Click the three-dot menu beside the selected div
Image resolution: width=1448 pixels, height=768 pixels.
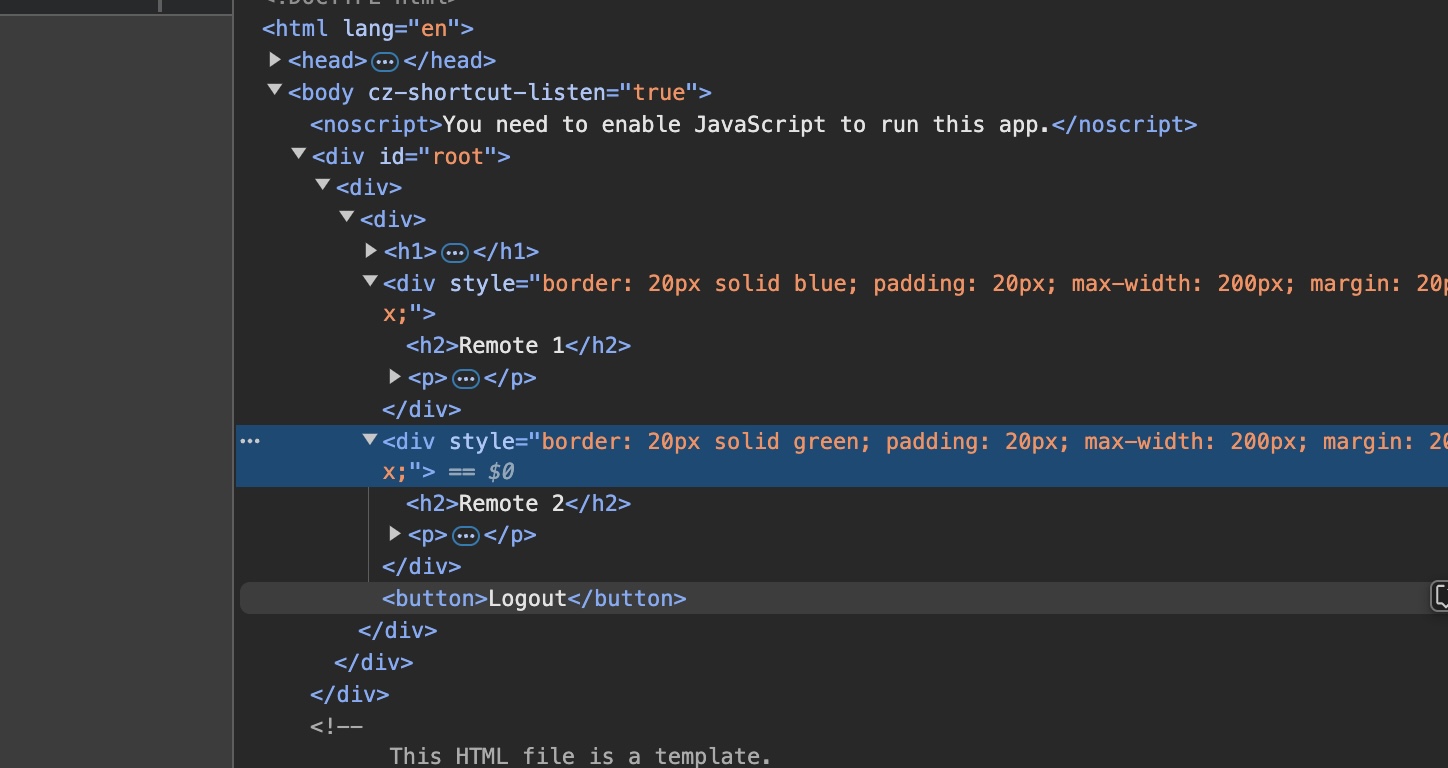(x=250, y=440)
